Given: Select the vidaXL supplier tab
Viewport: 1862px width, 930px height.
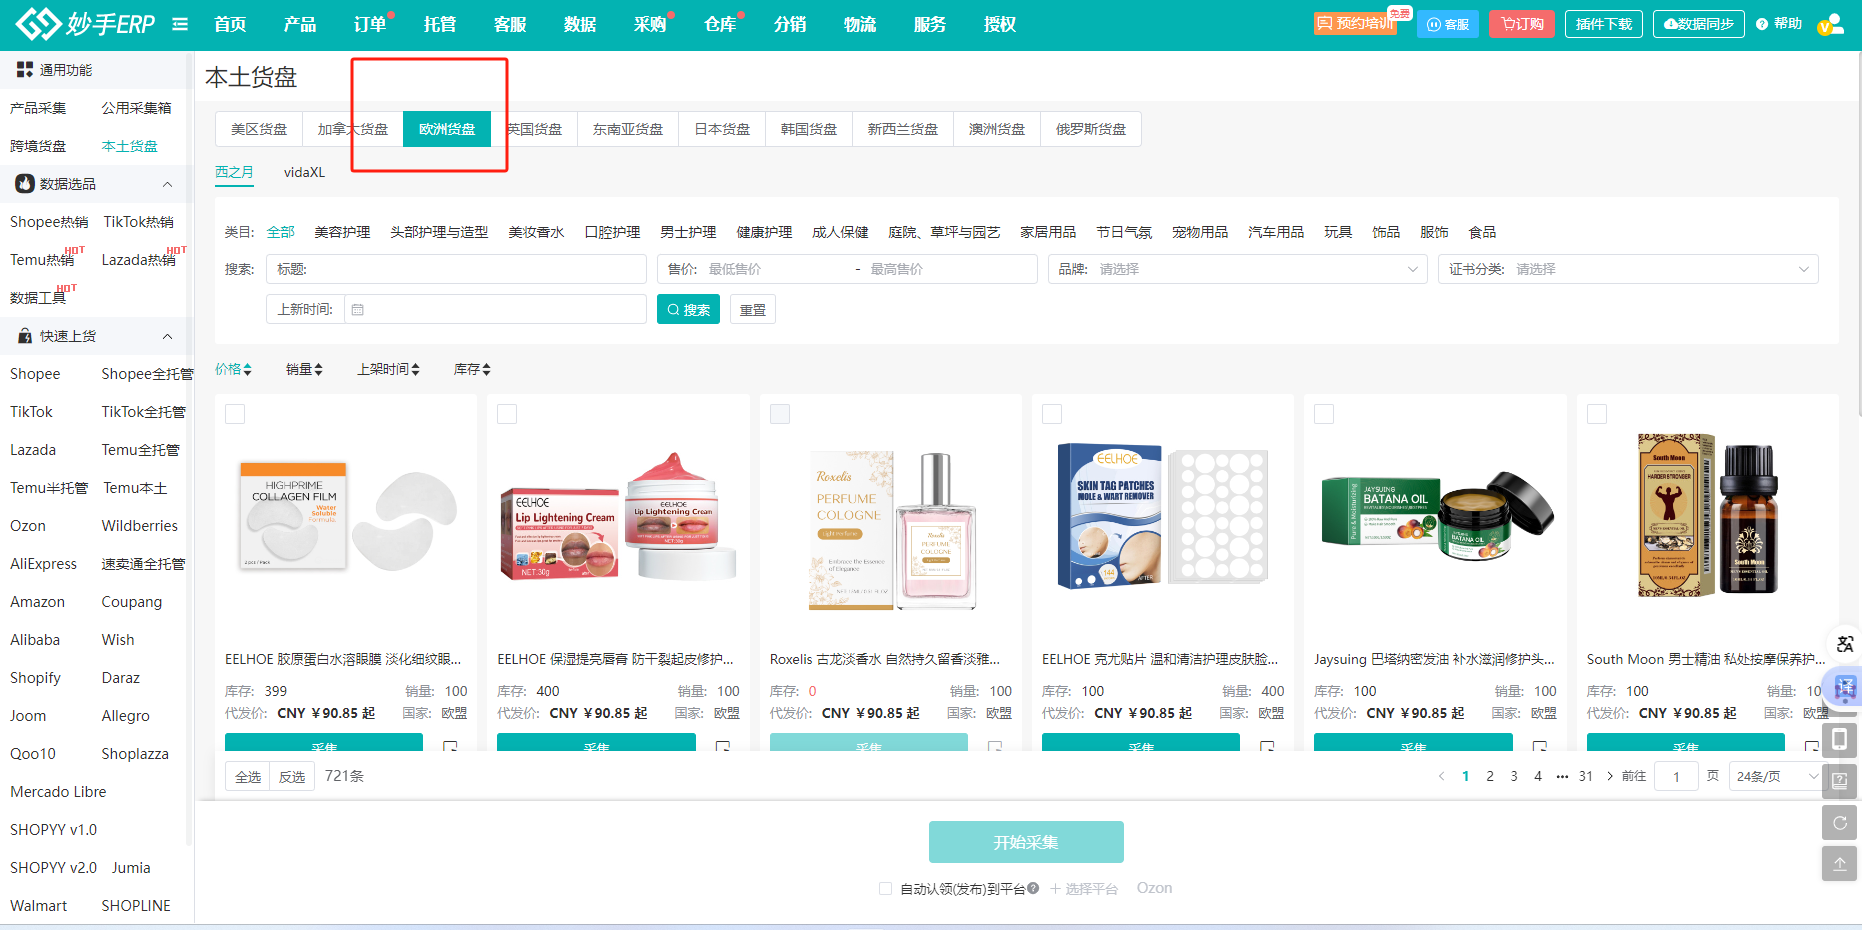Looking at the screenshot, I should 304,172.
